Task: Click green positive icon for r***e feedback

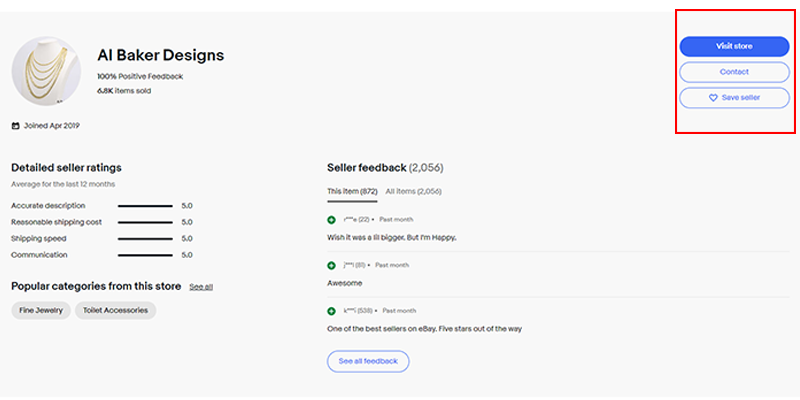Action: point(332,219)
